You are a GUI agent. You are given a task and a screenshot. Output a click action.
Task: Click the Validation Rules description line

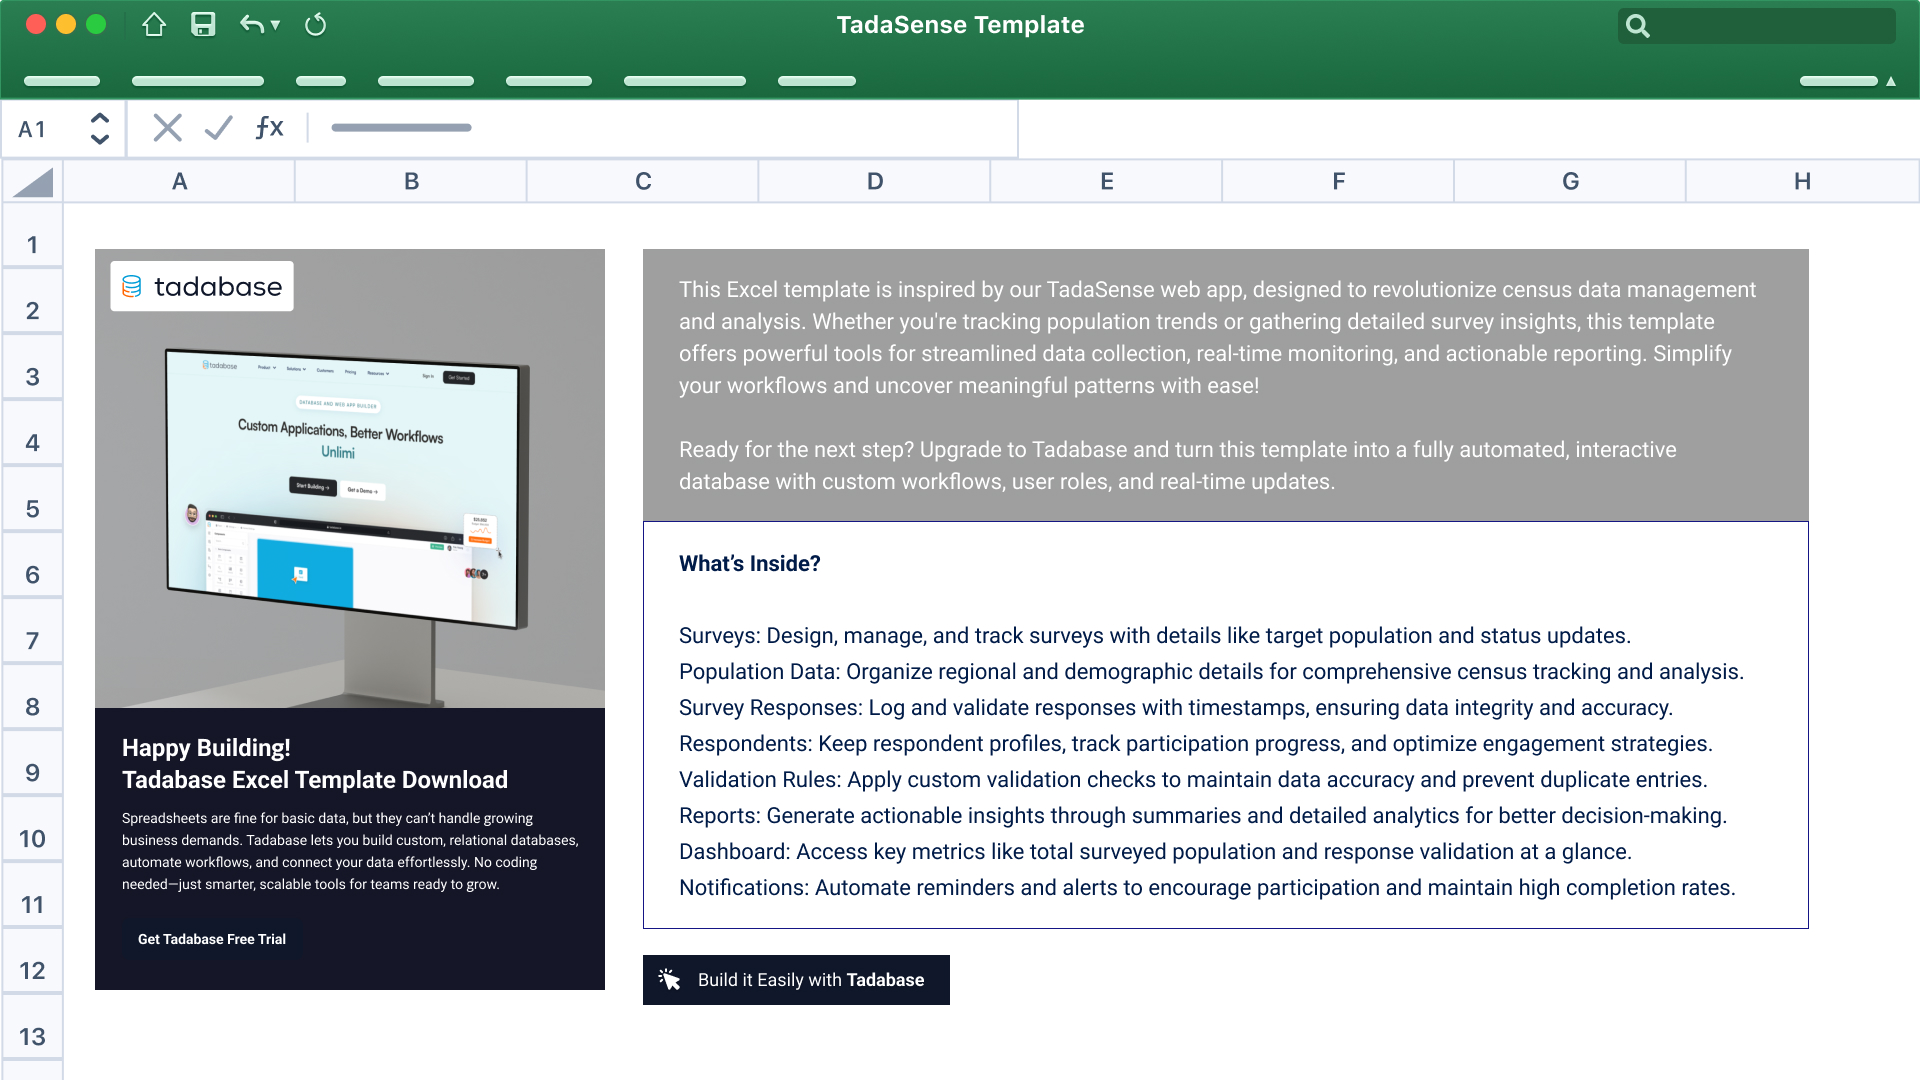[x=1193, y=780]
